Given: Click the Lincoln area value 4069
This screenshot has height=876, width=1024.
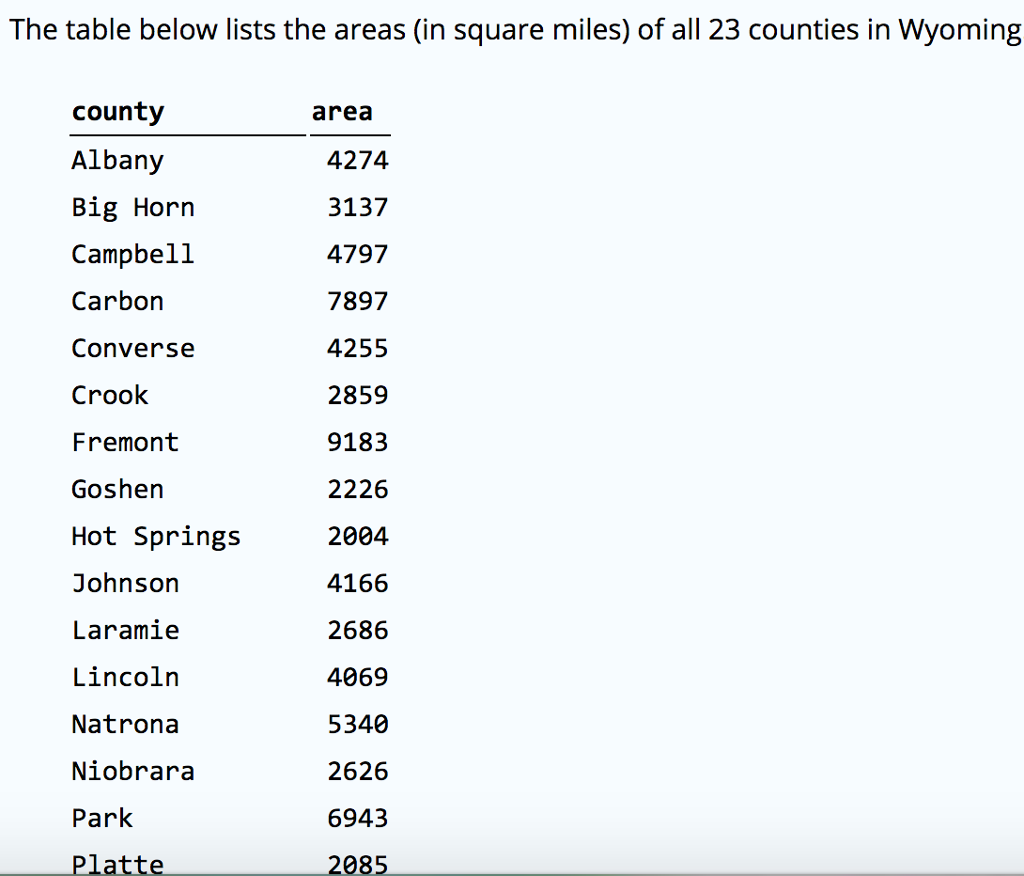Looking at the screenshot, I should coord(358,677).
